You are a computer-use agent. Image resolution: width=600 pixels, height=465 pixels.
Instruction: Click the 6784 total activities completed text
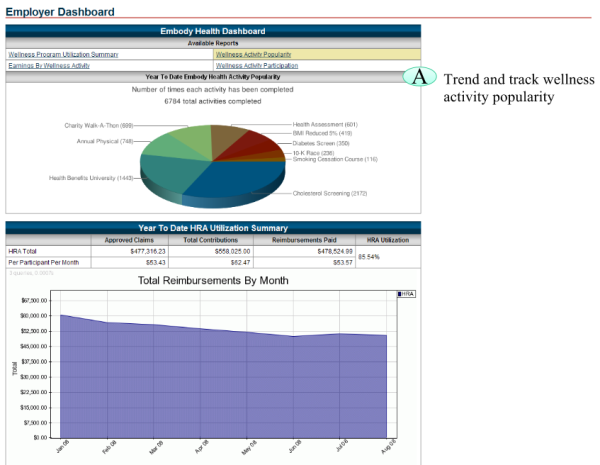coord(213,101)
